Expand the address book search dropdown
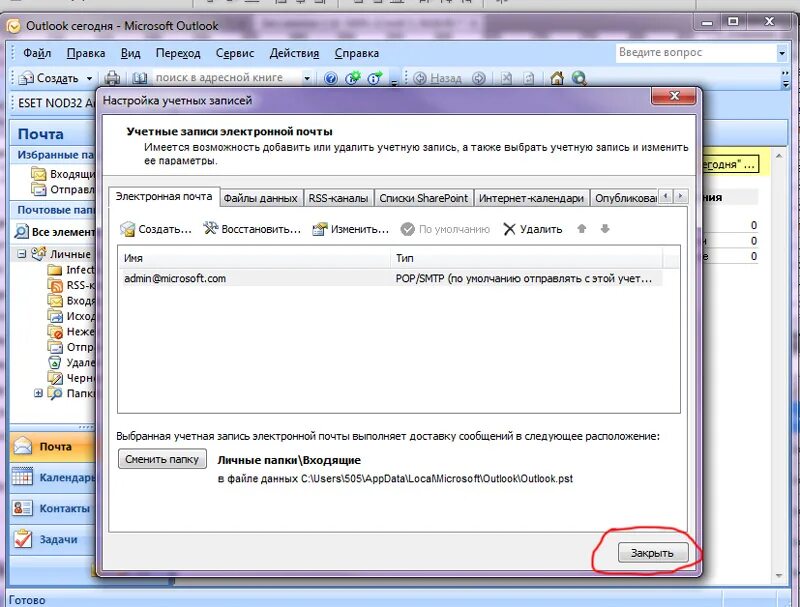800x607 pixels. (307, 78)
